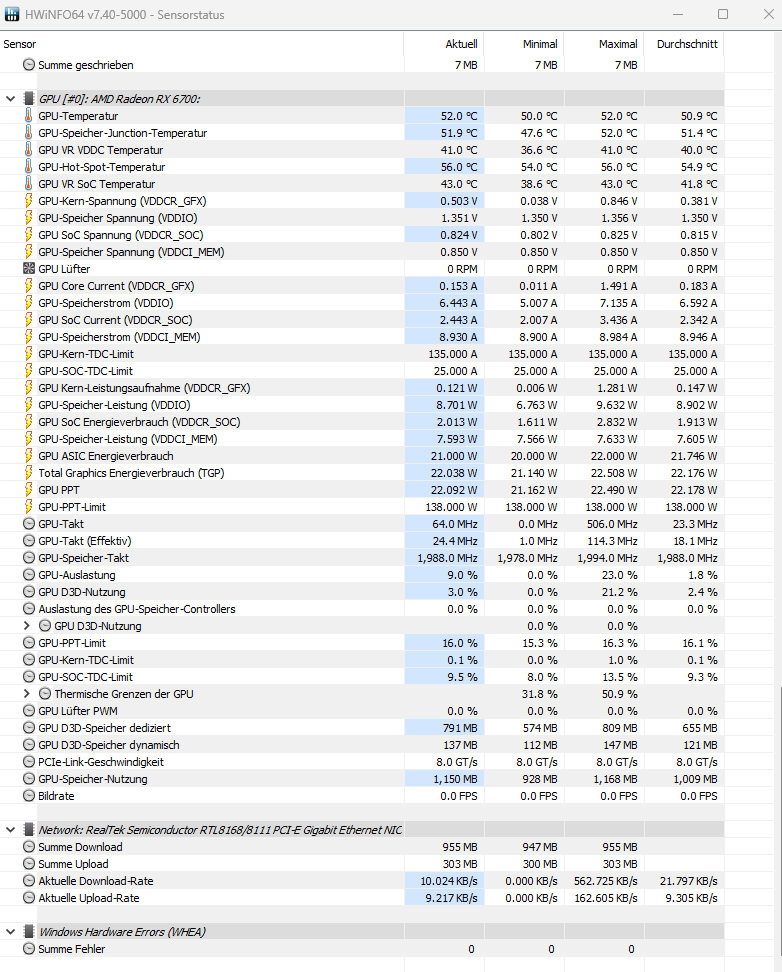Select the GPU-SOC-TDC-Limit 25.000 A row
Viewport: 782px width, 972px height.
click(362, 371)
